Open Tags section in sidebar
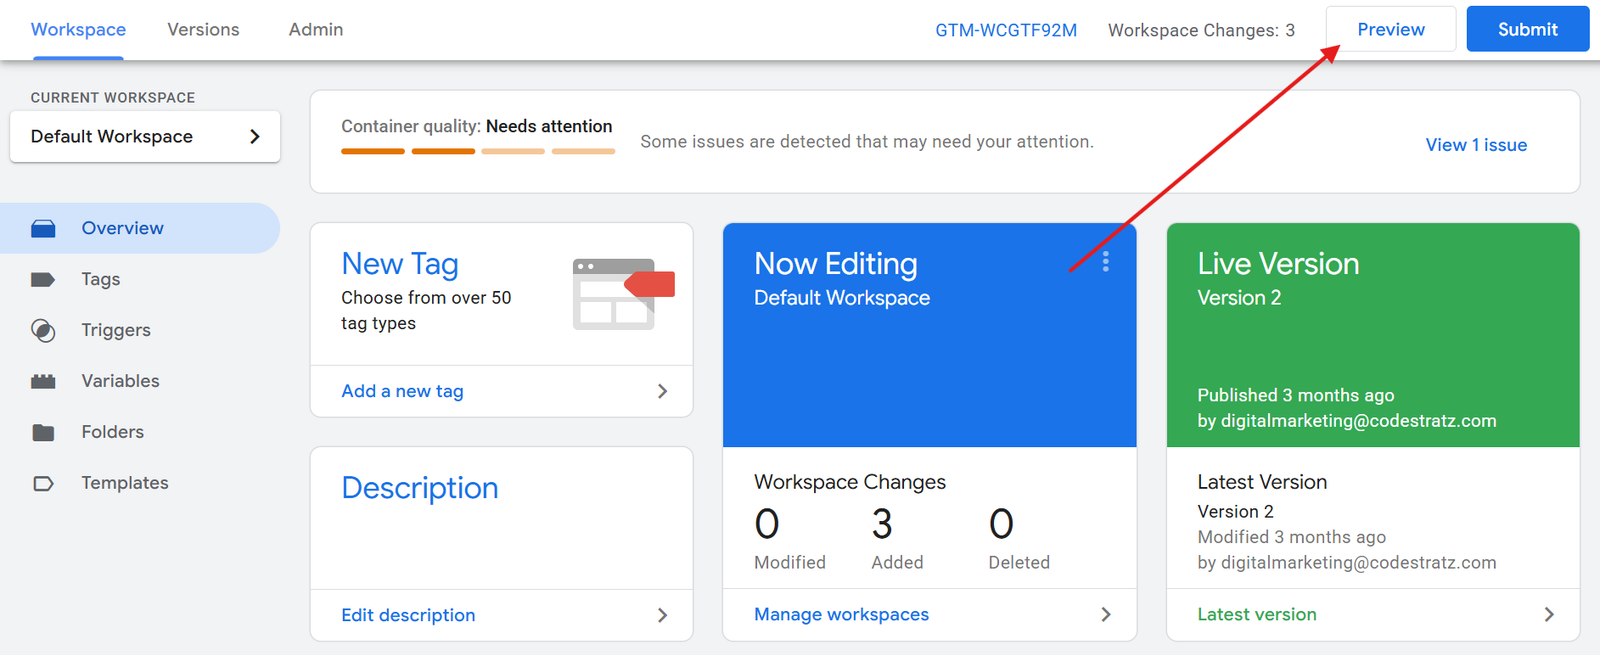The width and height of the screenshot is (1600, 655). coord(140,280)
